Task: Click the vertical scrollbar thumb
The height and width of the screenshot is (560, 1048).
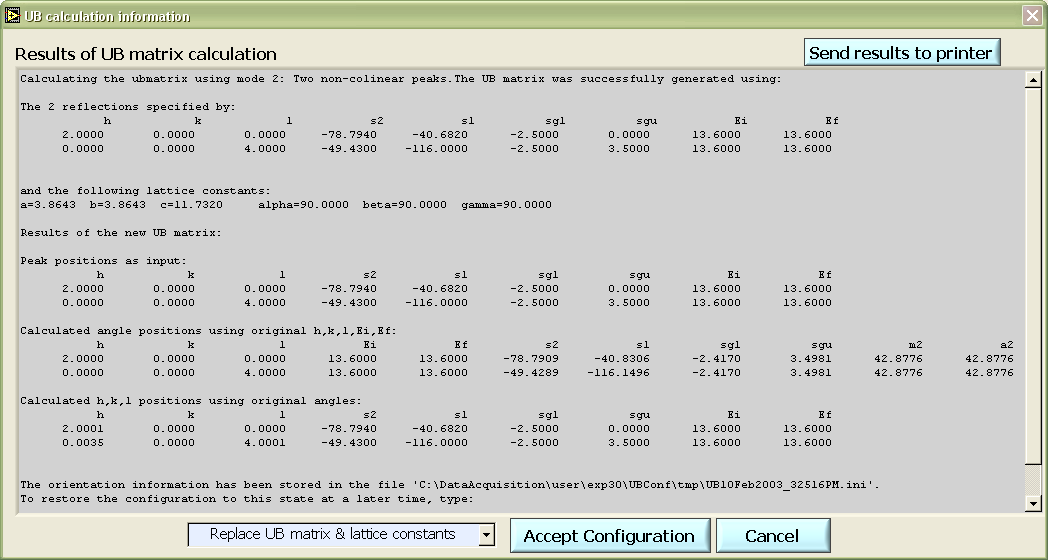Action: click(x=1034, y=275)
